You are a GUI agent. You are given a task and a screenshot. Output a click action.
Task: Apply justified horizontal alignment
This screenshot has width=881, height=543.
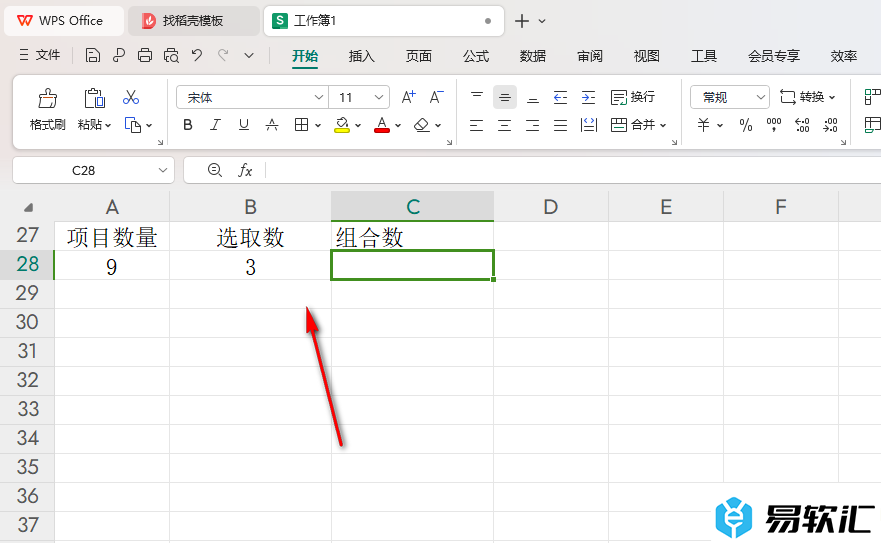point(560,125)
